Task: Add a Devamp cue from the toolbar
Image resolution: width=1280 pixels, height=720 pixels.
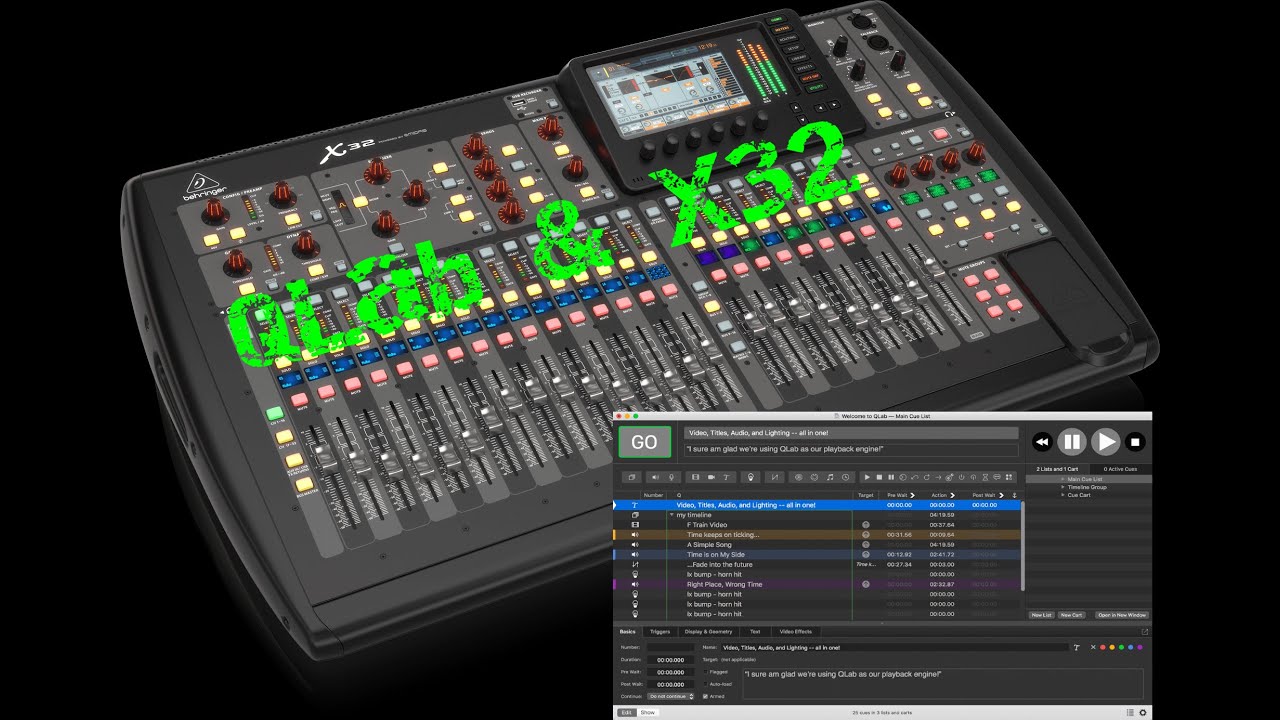Action: pos(926,477)
